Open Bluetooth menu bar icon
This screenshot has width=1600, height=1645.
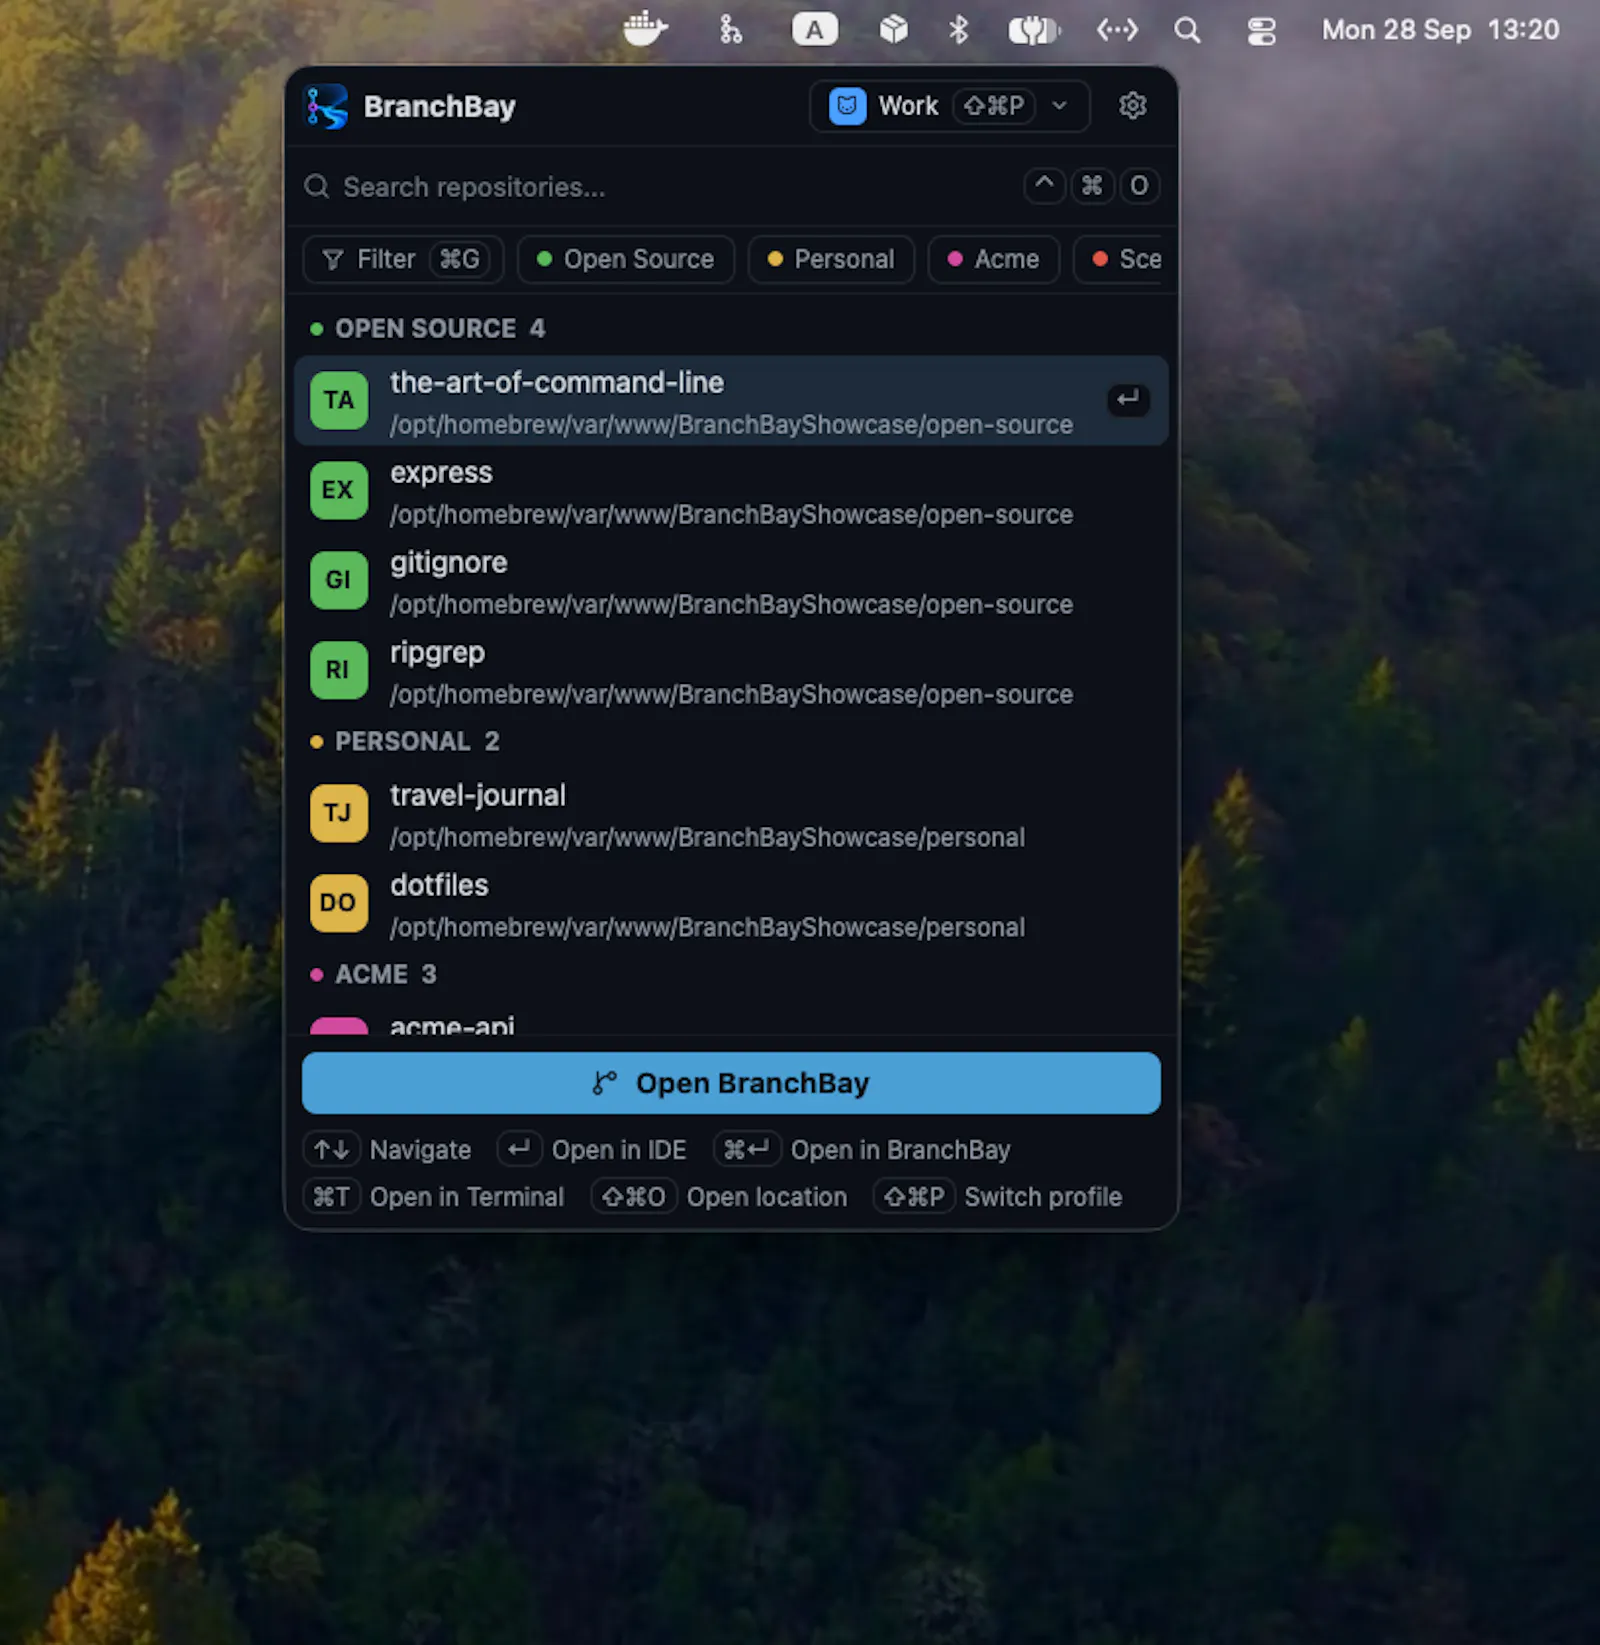958,30
